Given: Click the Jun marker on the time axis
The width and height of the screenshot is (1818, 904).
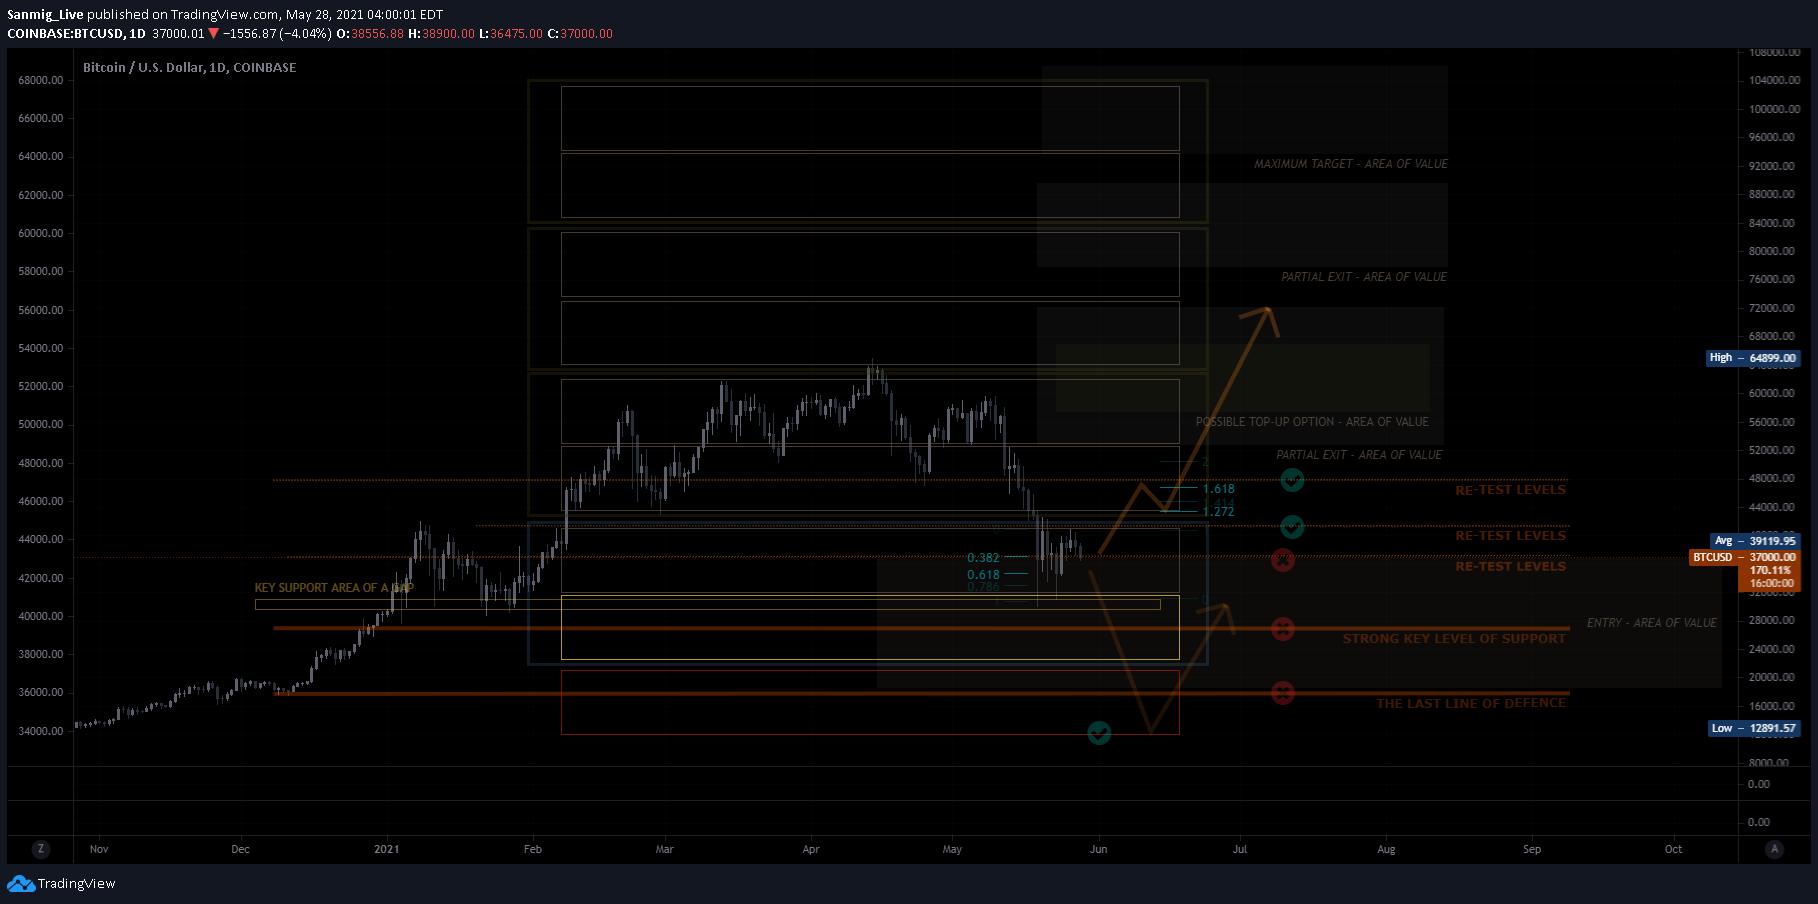Looking at the screenshot, I should [1098, 849].
